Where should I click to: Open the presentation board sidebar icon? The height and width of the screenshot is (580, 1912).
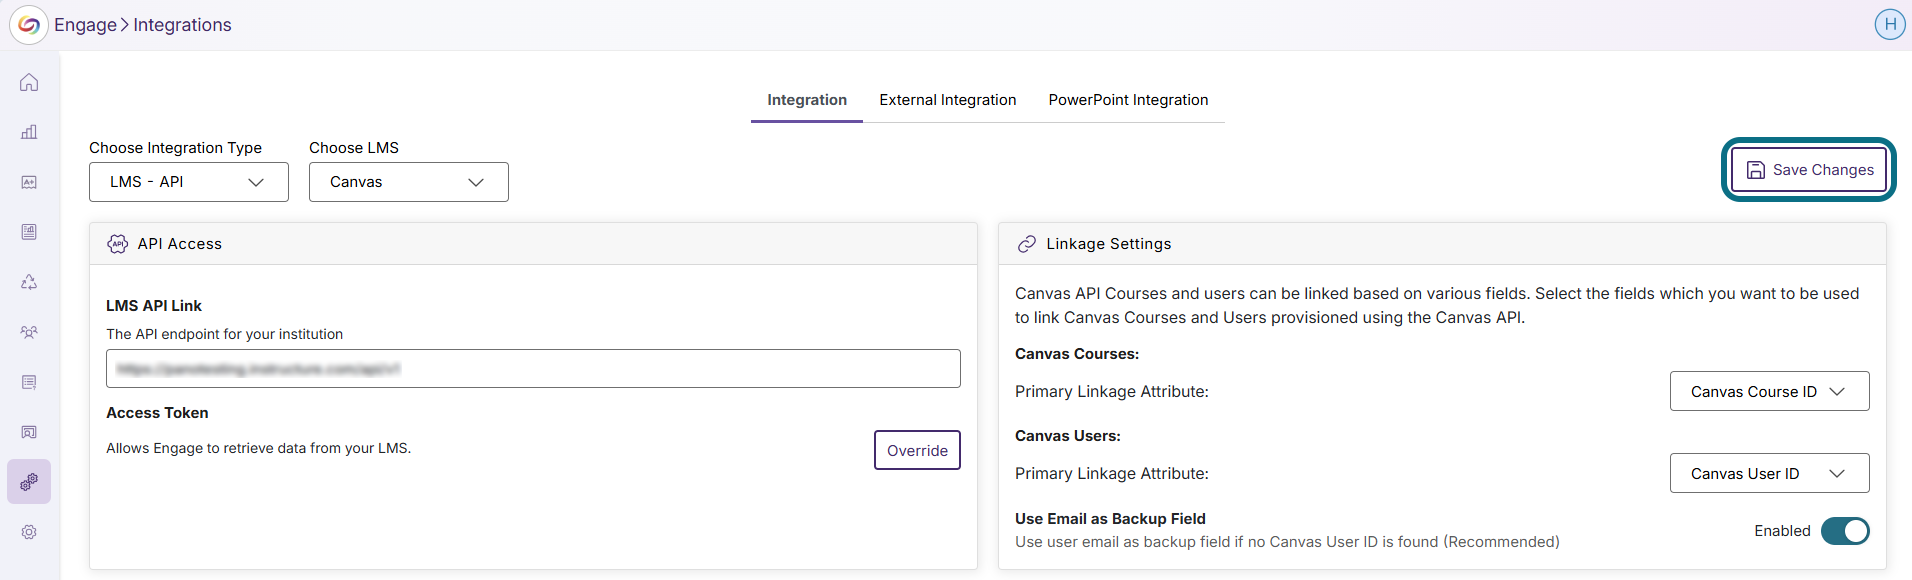click(29, 432)
